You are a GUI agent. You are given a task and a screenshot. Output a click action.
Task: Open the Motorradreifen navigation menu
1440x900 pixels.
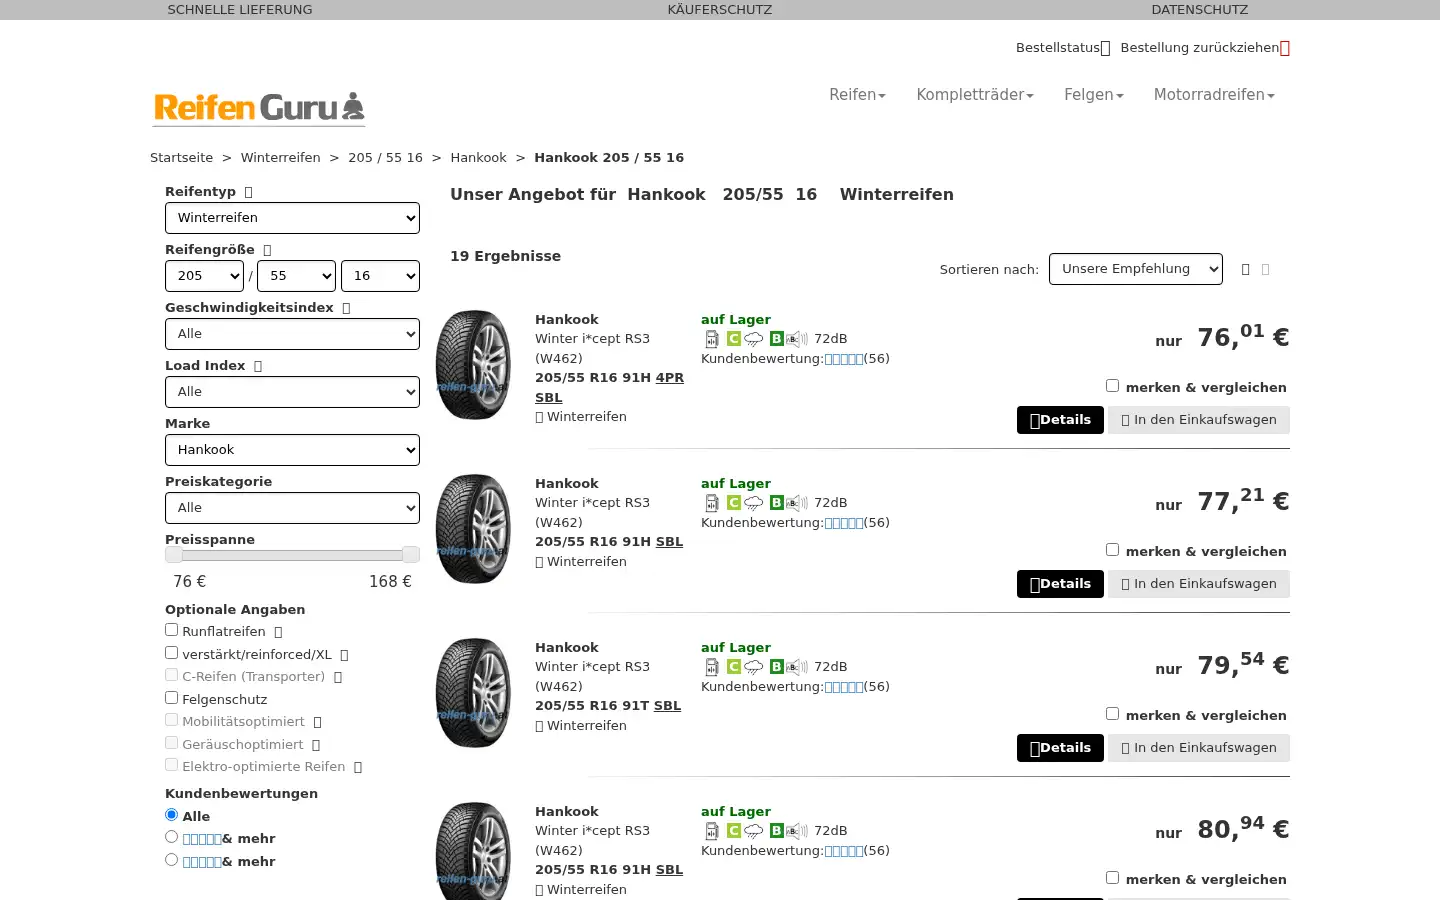point(1214,95)
